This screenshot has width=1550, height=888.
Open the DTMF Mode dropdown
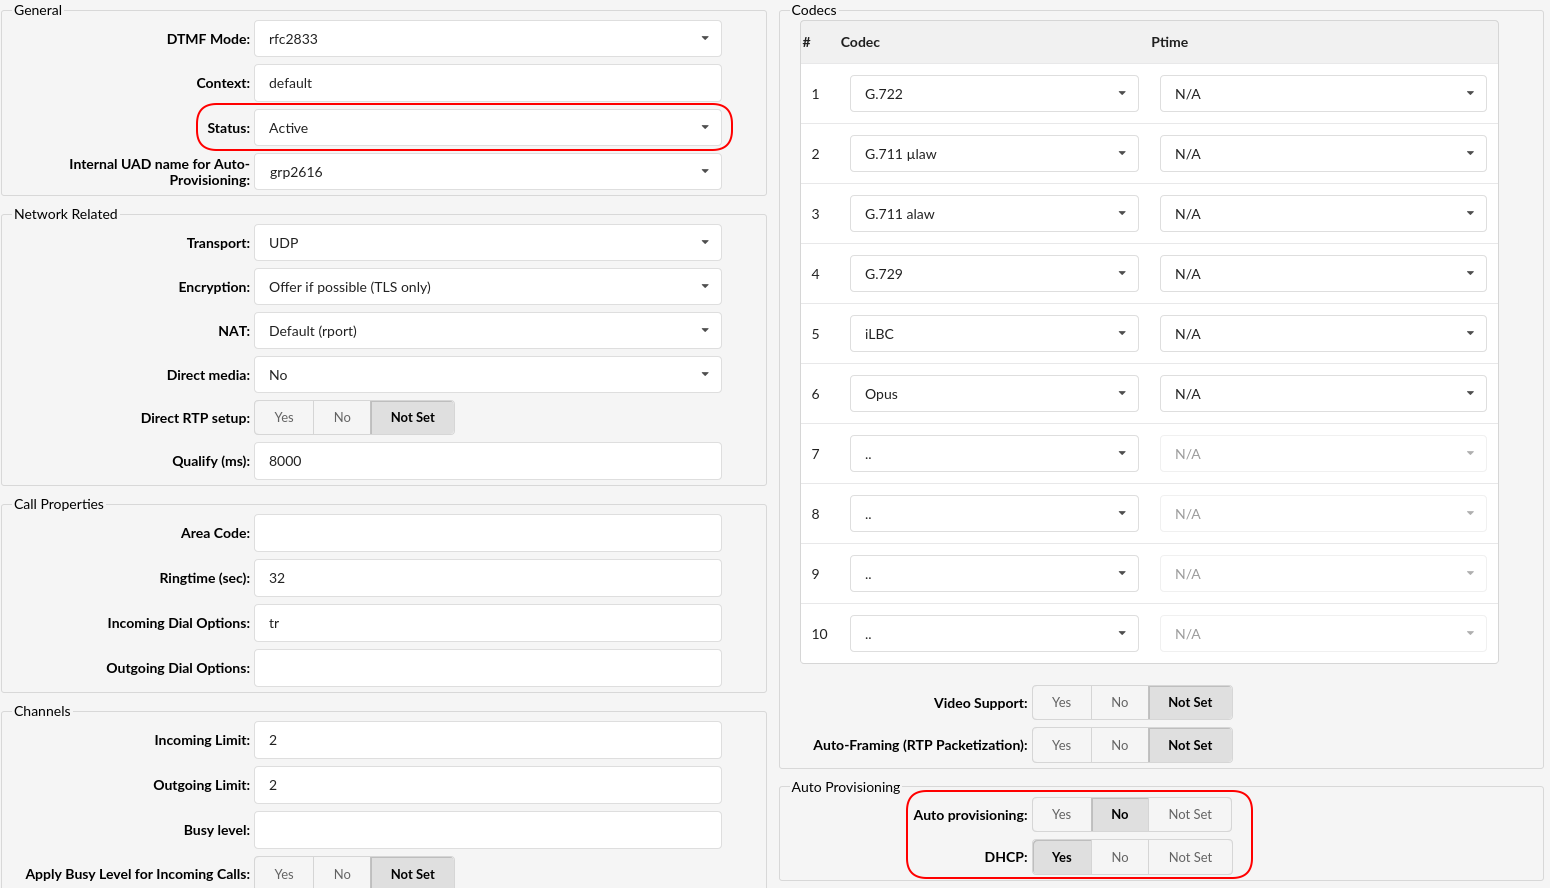pos(487,39)
